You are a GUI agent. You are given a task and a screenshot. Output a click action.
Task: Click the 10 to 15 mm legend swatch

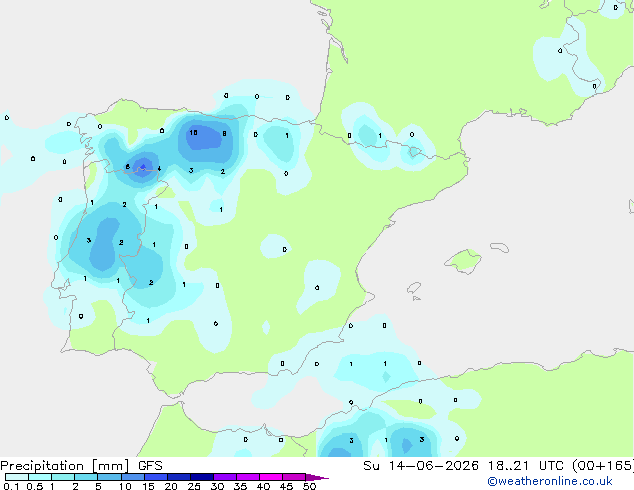[132, 477]
